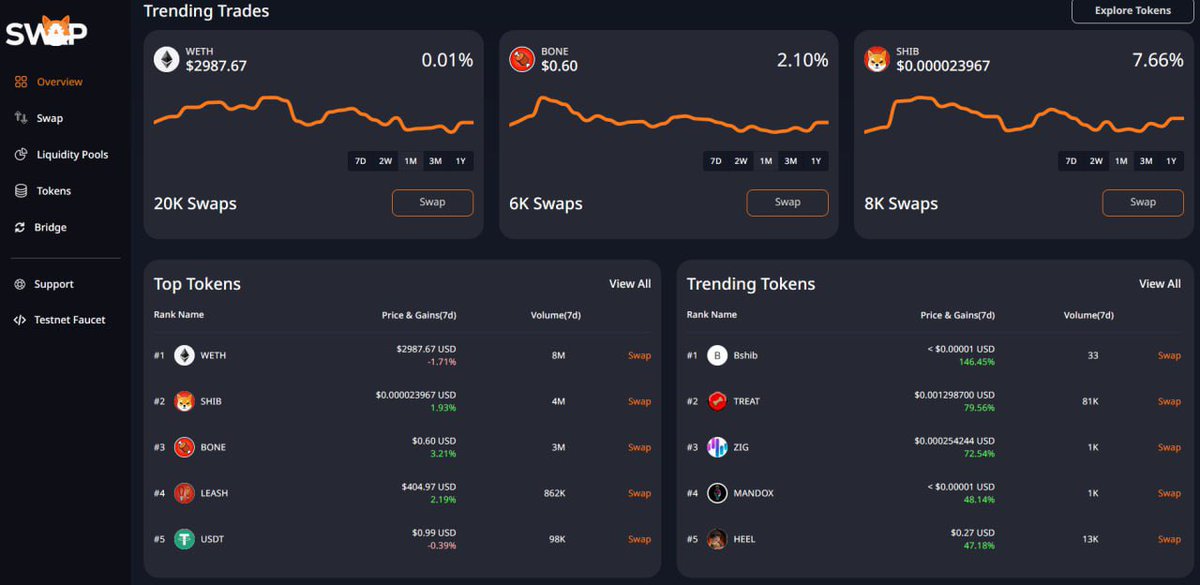
Task: Click the SHIB token icon in Top Tokens
Action: 184,401
